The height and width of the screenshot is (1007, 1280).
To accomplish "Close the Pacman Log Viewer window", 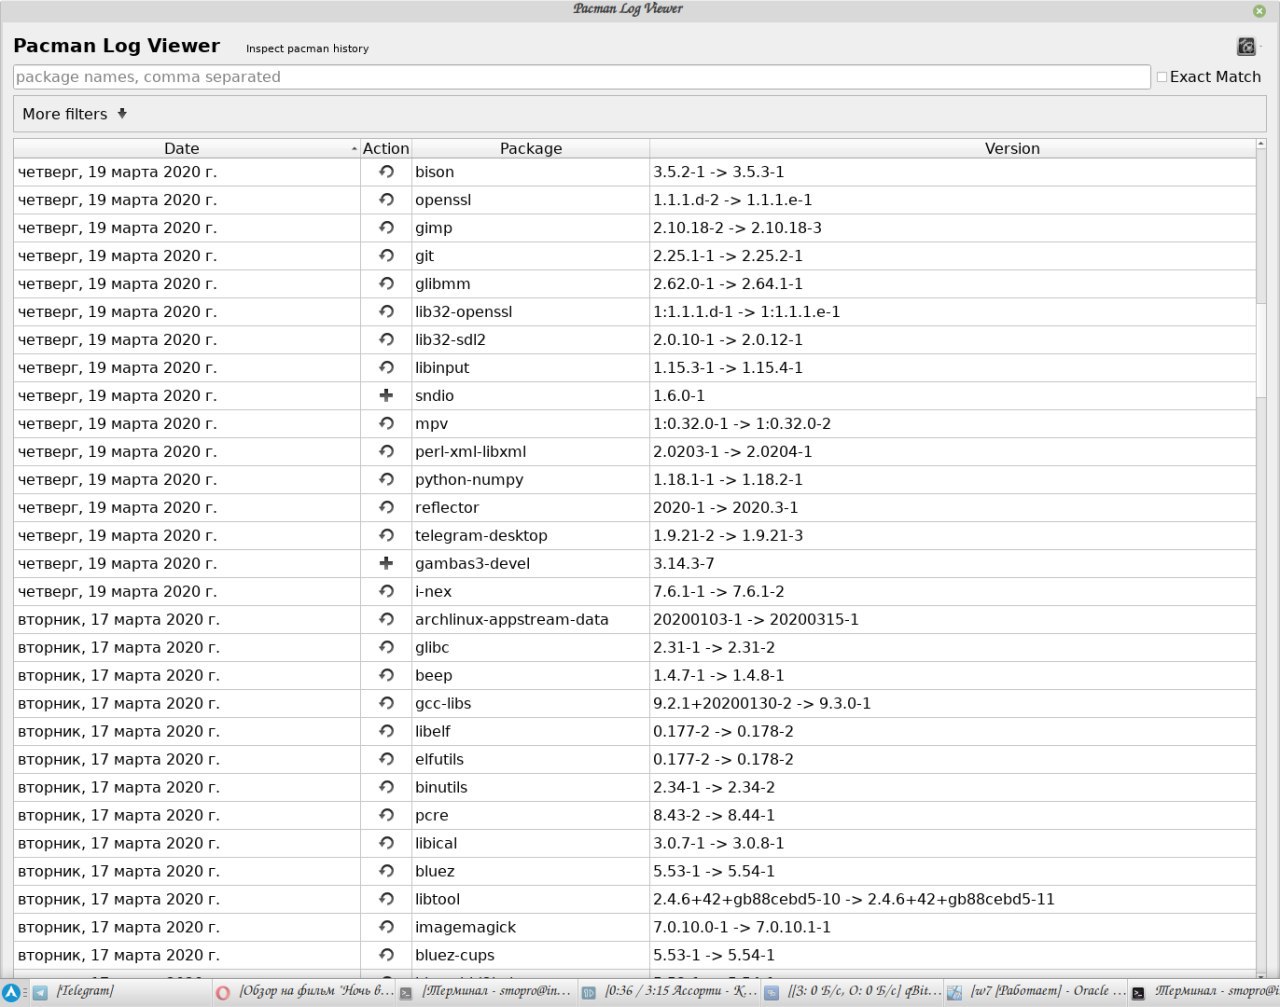I will coord(1259,10).
